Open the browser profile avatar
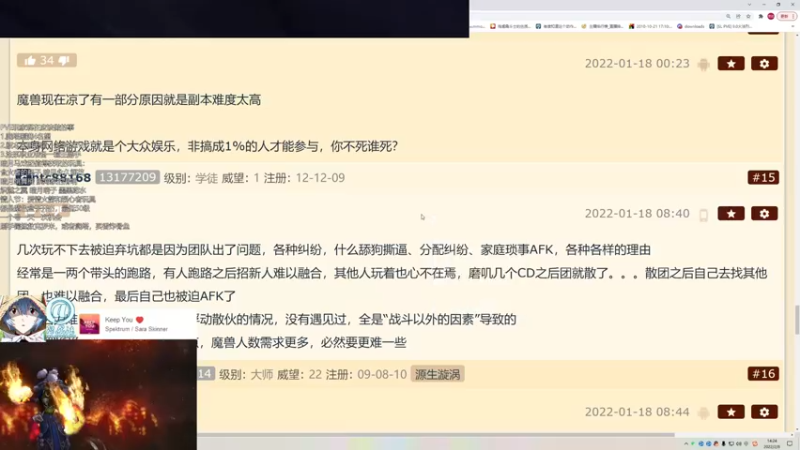The image size is (800, 450). coord(771,16)
